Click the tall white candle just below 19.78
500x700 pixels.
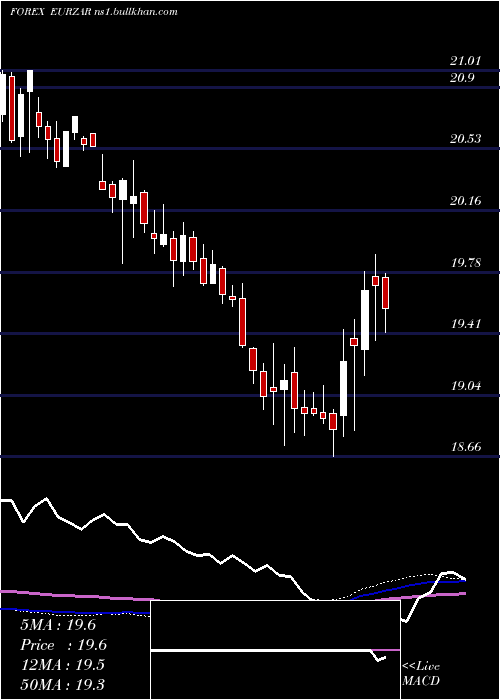[365, 320]
